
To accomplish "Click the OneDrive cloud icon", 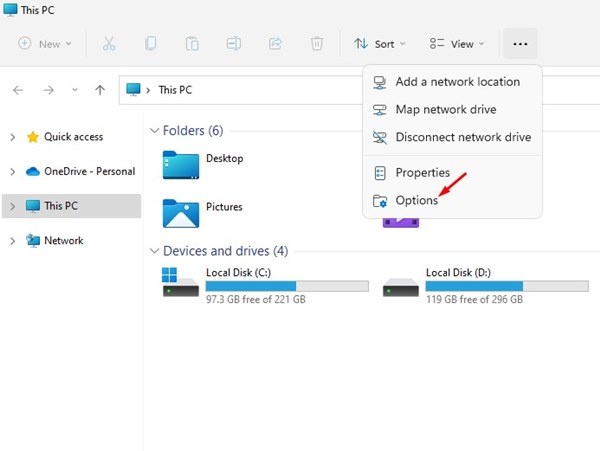I will [33, 171].
